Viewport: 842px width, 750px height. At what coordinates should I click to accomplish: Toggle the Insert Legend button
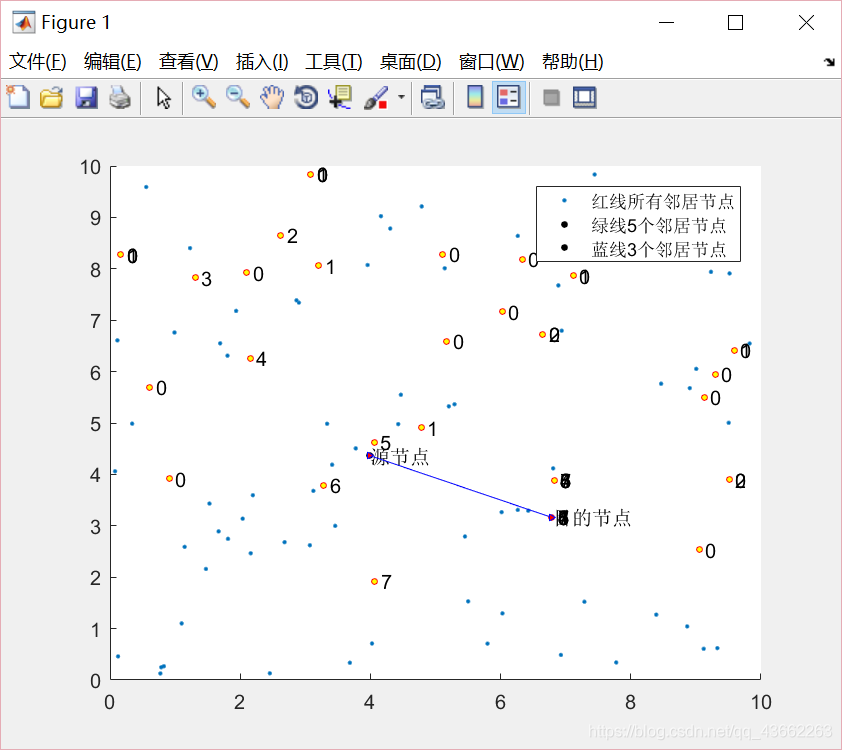tap(509, 98)
